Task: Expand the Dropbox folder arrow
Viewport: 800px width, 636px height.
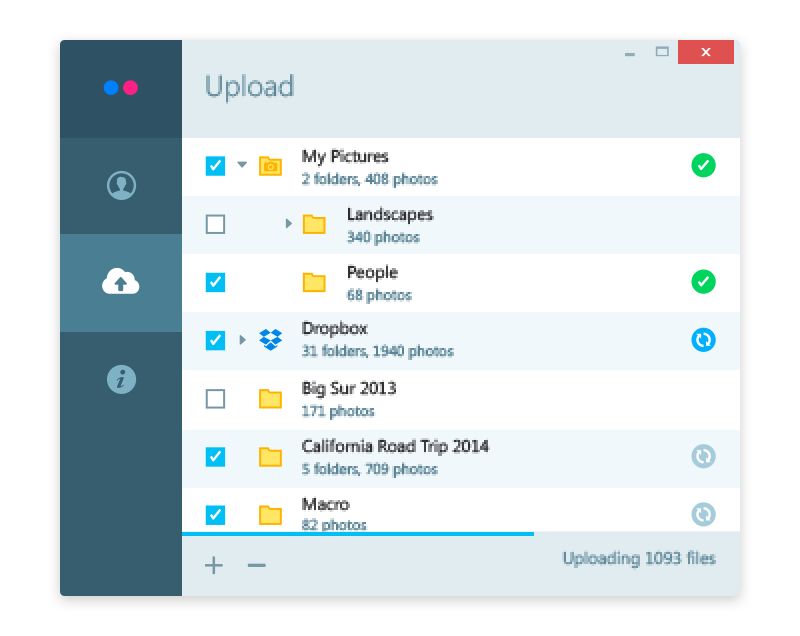Action: point(242,340)
